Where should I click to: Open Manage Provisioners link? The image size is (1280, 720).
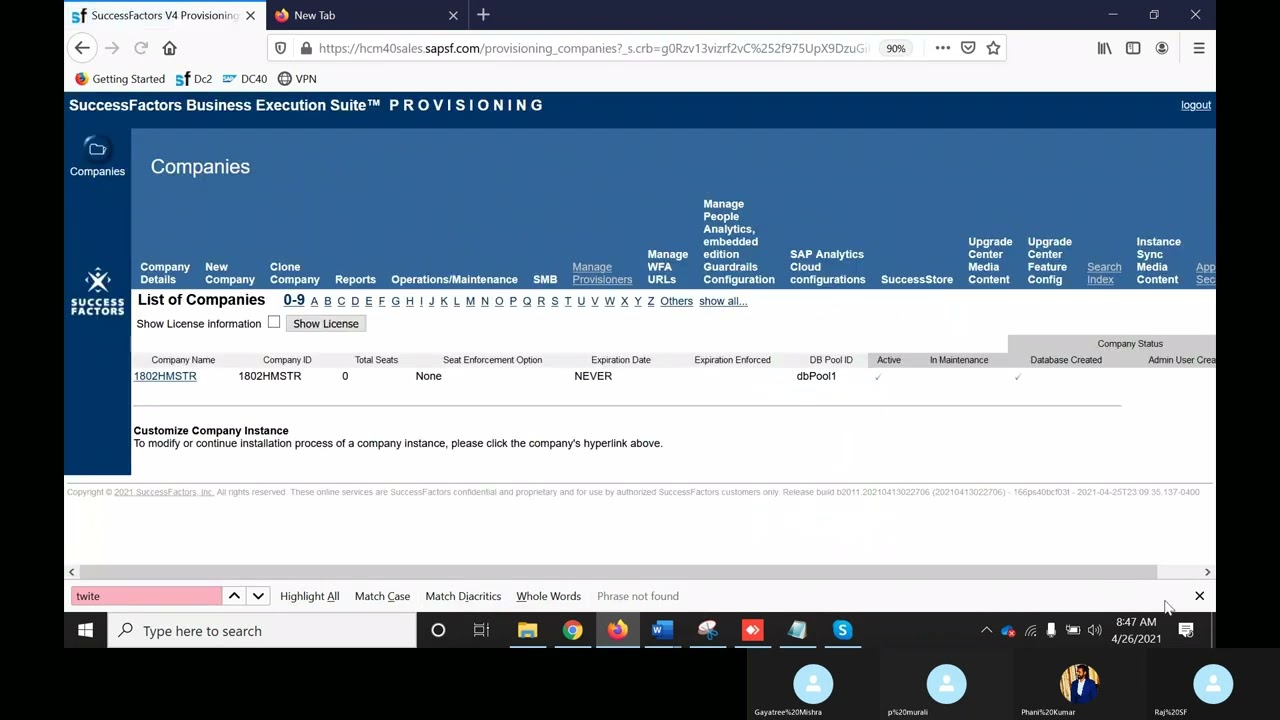pos(602,273)
